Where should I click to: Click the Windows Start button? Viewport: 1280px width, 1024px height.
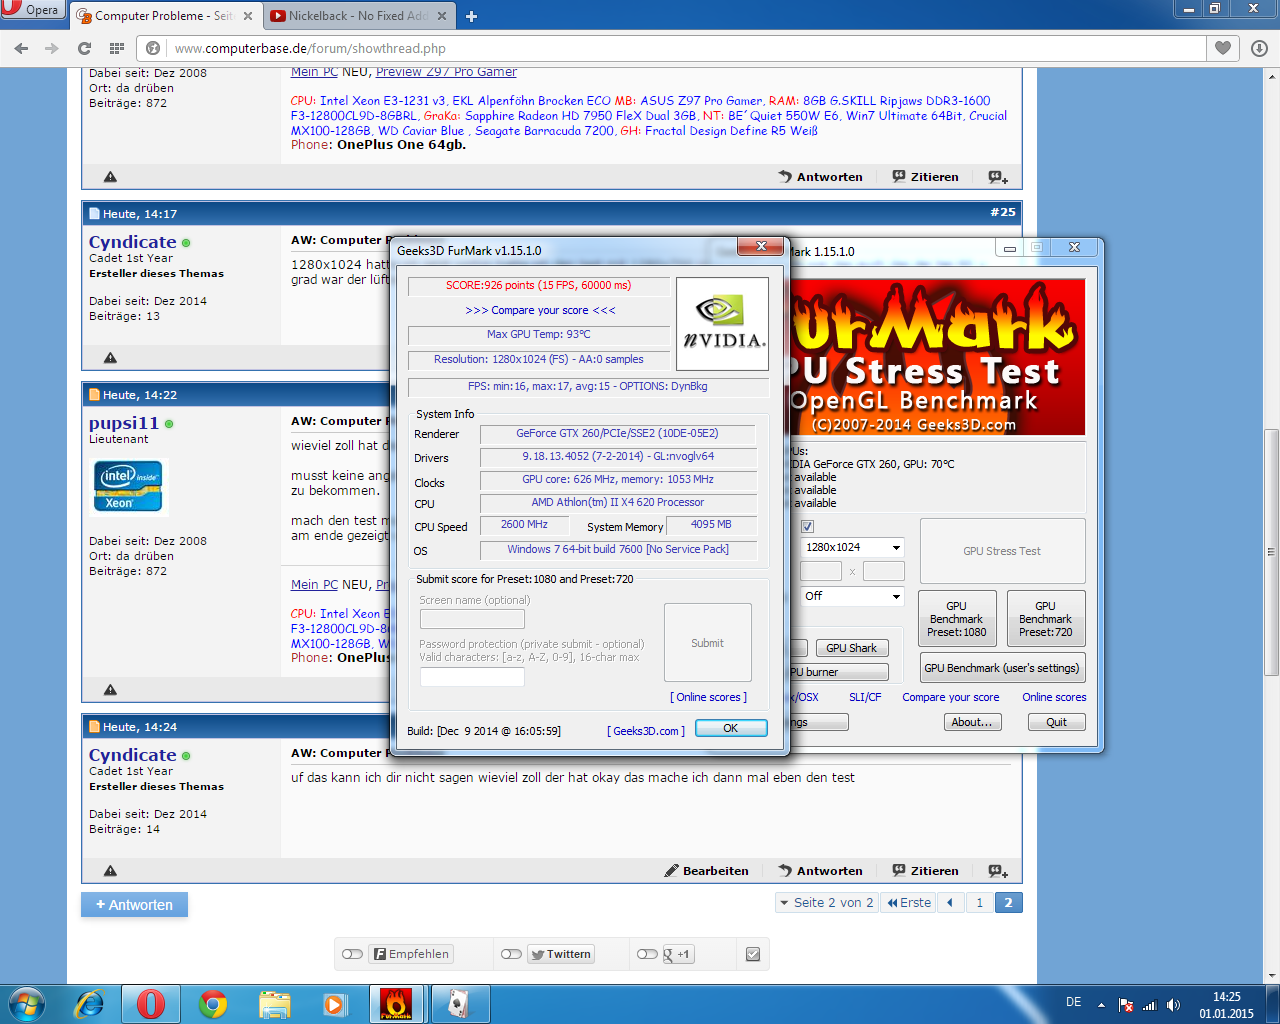coord(25,1004)
